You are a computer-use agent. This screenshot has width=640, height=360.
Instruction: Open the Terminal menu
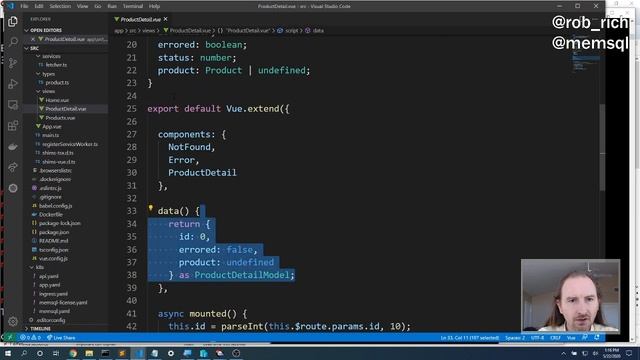tap(133, 6)
